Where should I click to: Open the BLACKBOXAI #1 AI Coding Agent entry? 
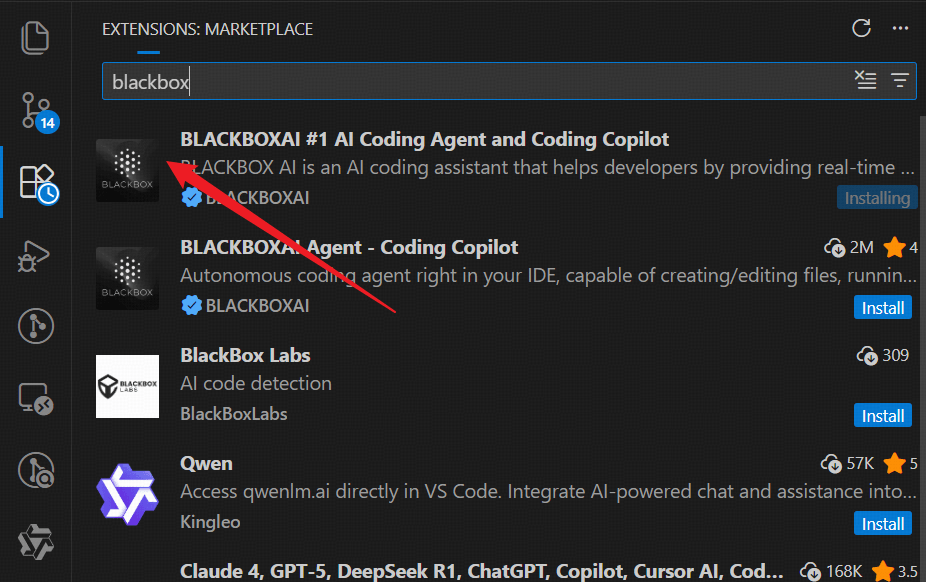tap(424, 140)
